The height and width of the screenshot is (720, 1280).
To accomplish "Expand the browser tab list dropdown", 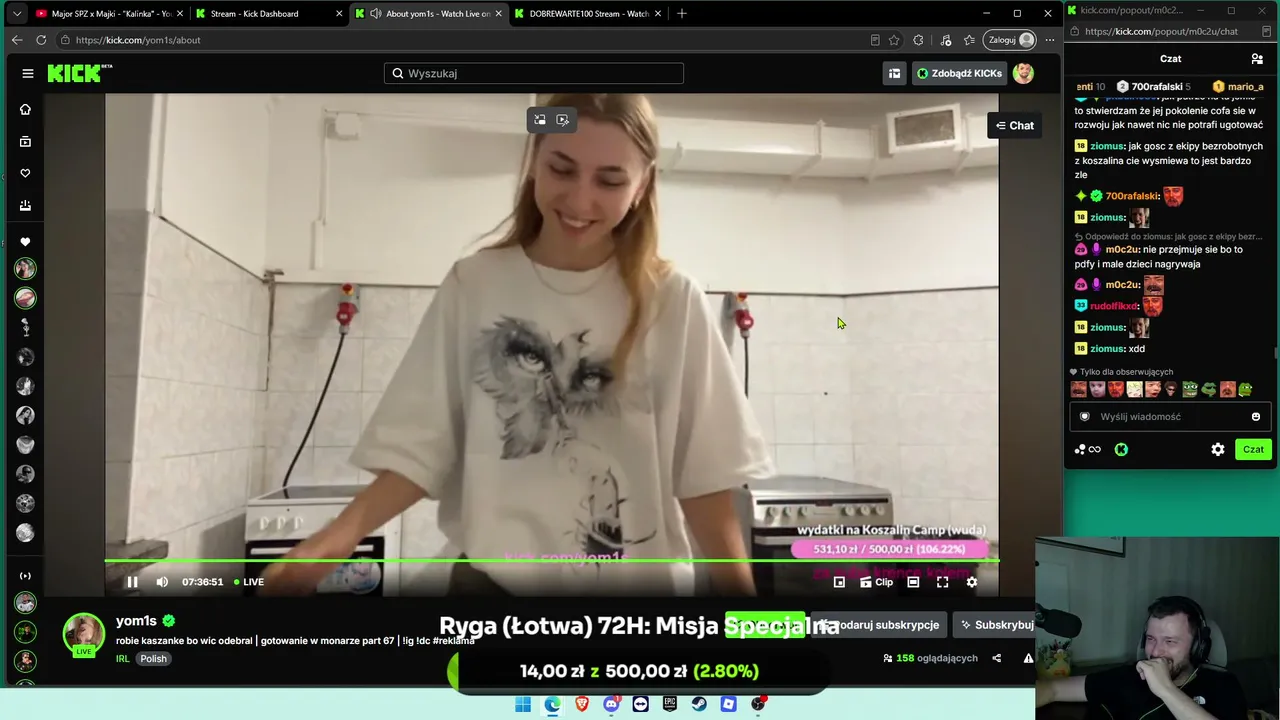I will 16,14.
